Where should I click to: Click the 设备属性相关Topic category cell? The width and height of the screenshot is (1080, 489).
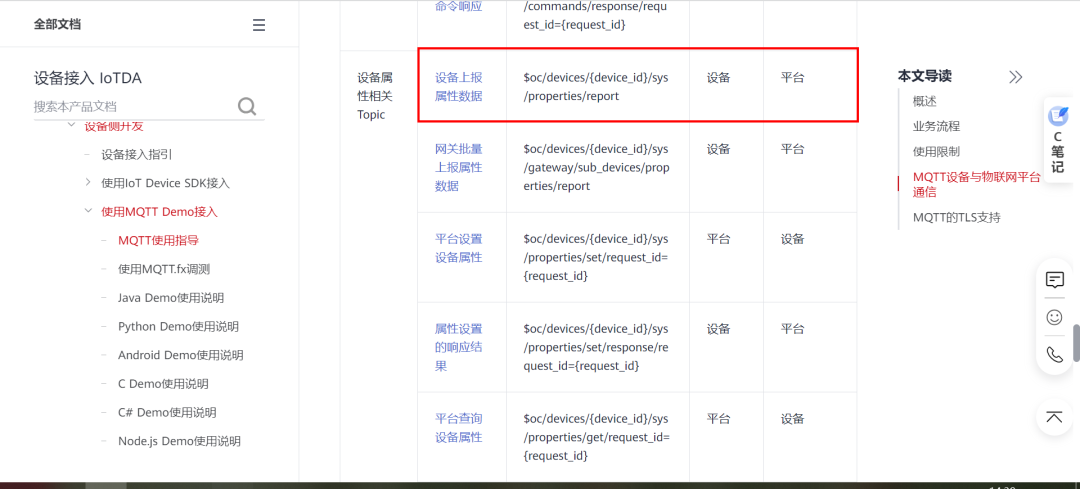[375, 96]
